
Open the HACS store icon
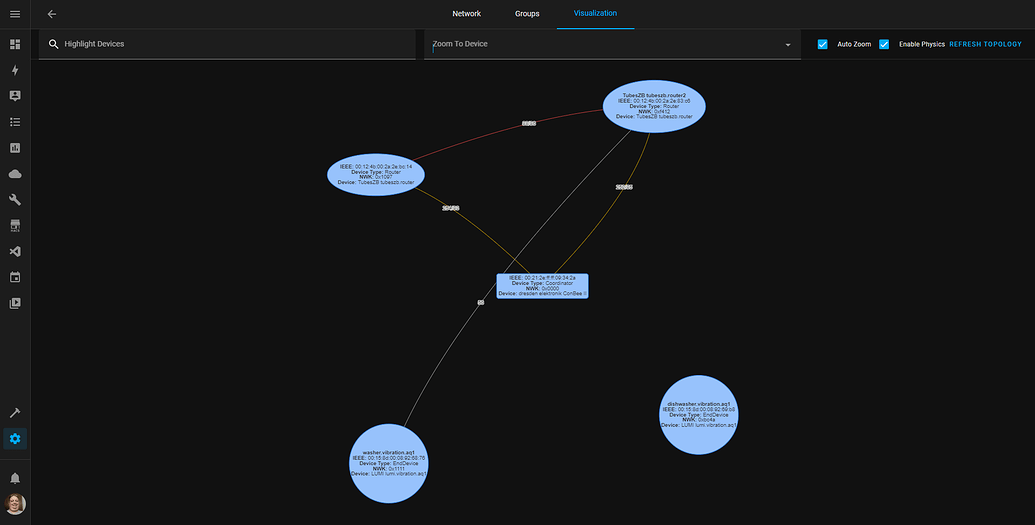click(15, 226)
